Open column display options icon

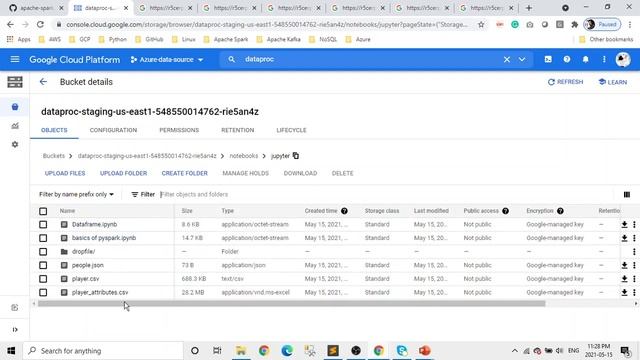coord(627,194)
